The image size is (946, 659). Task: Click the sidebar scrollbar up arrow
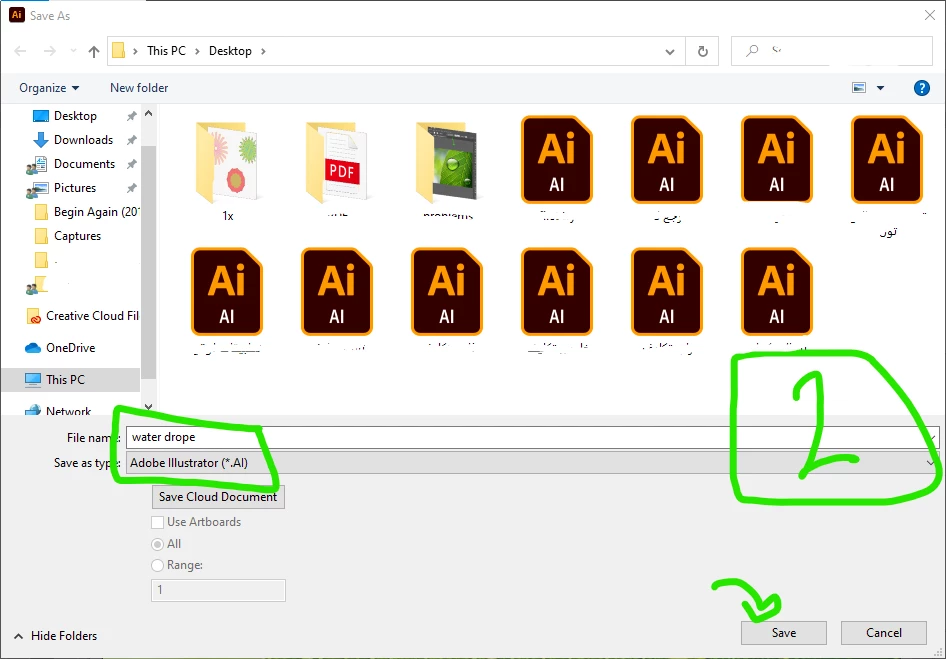click(148, 113)
